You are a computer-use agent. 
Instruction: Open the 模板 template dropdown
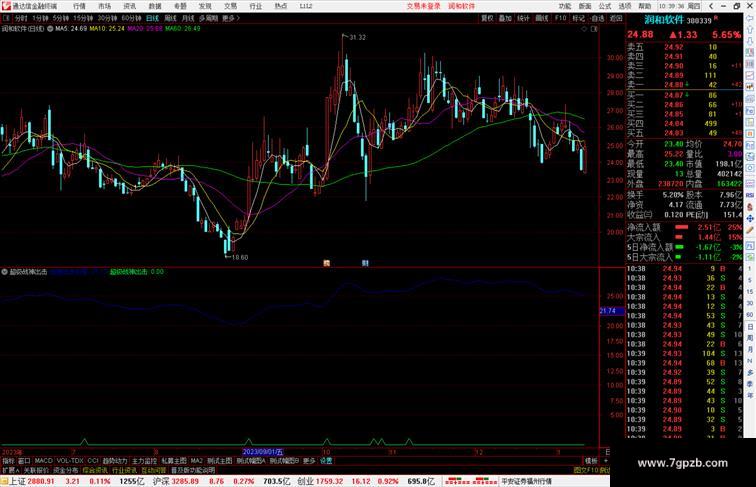[x=591, y=461]
